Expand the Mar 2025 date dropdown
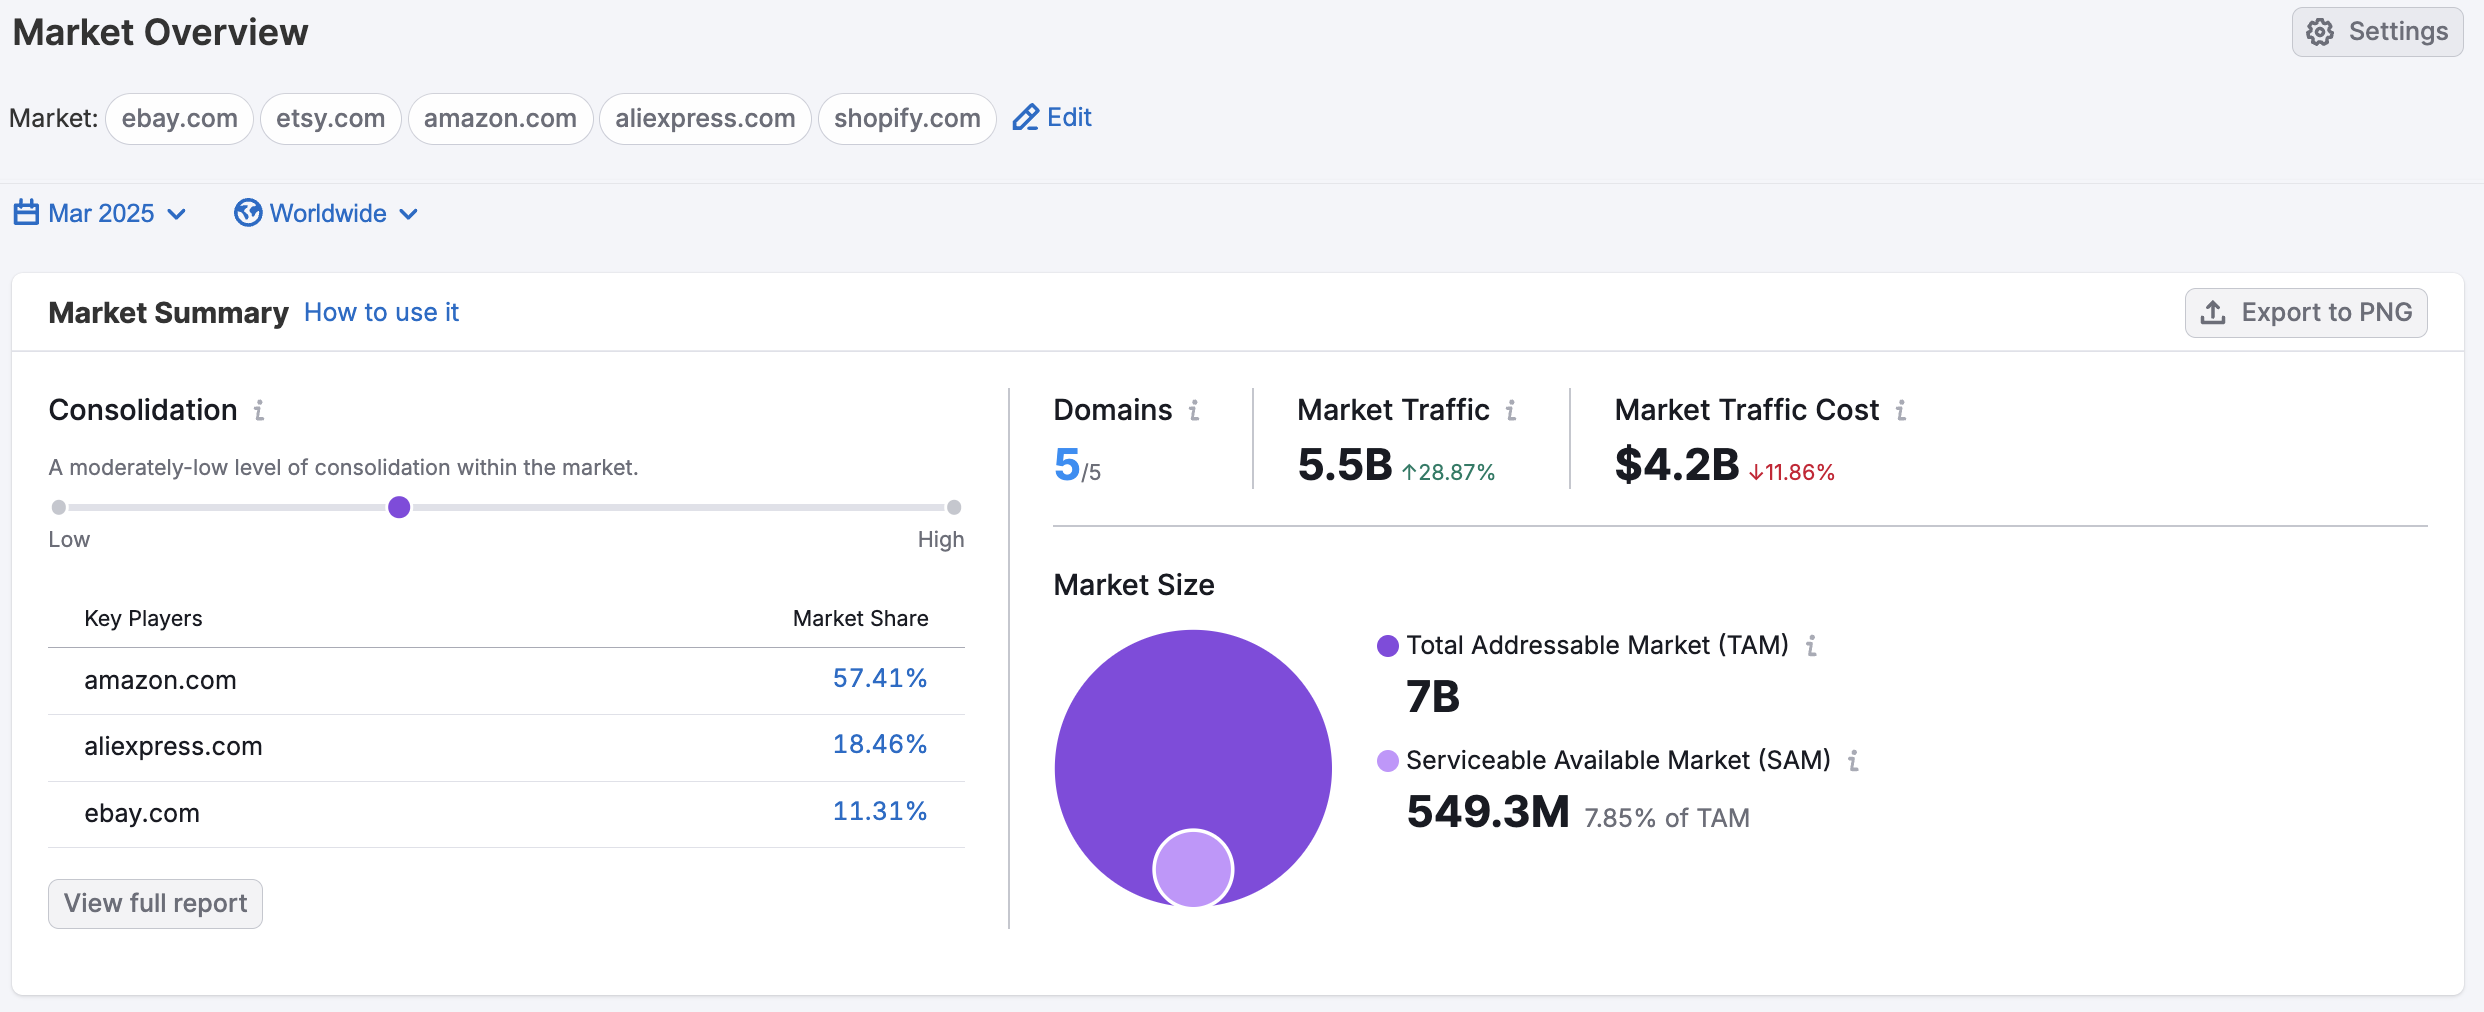This screenshot has width=2484, height=1012. (177, 214)
